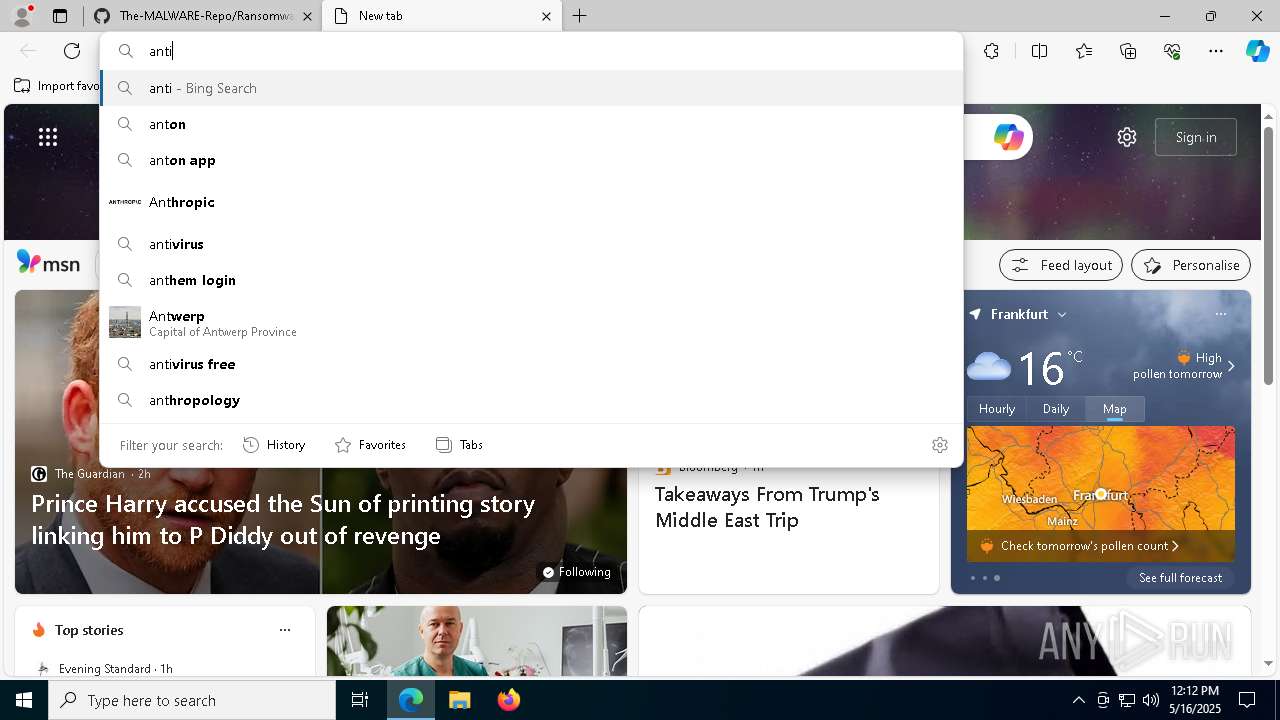The height and width of the screenshot is (720, 1280).
Task: Click the msn logo
Action: (x=48, y=264)
